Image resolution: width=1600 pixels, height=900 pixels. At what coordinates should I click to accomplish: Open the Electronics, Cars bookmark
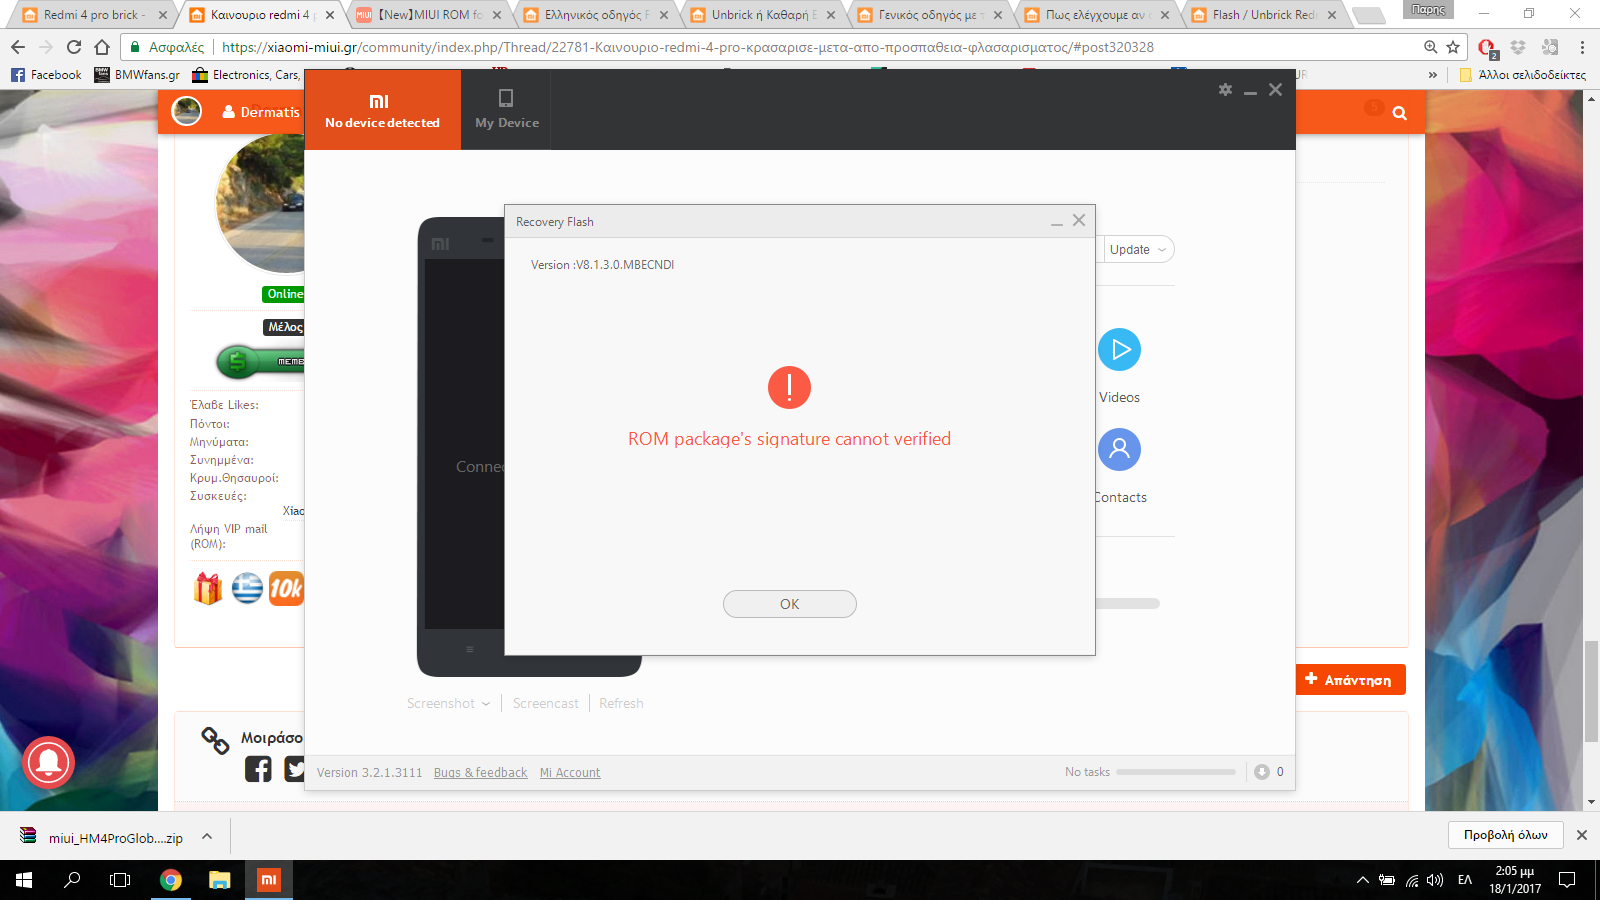(x=246, y=75)
